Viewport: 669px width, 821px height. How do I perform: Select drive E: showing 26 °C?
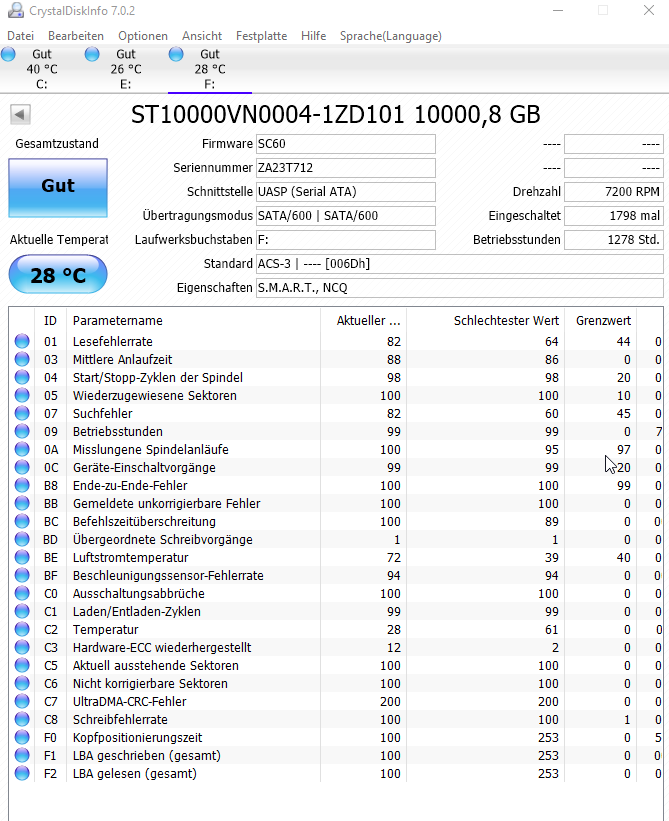pos(126,69)
